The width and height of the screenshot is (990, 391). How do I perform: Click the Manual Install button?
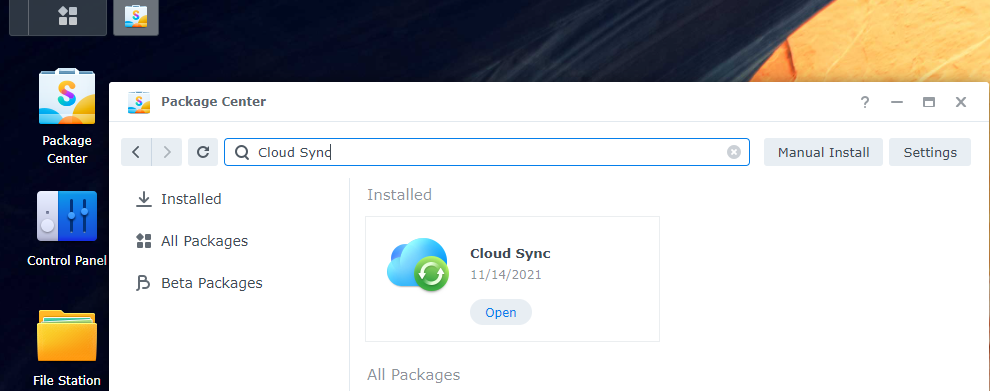(x=823, y=152)
